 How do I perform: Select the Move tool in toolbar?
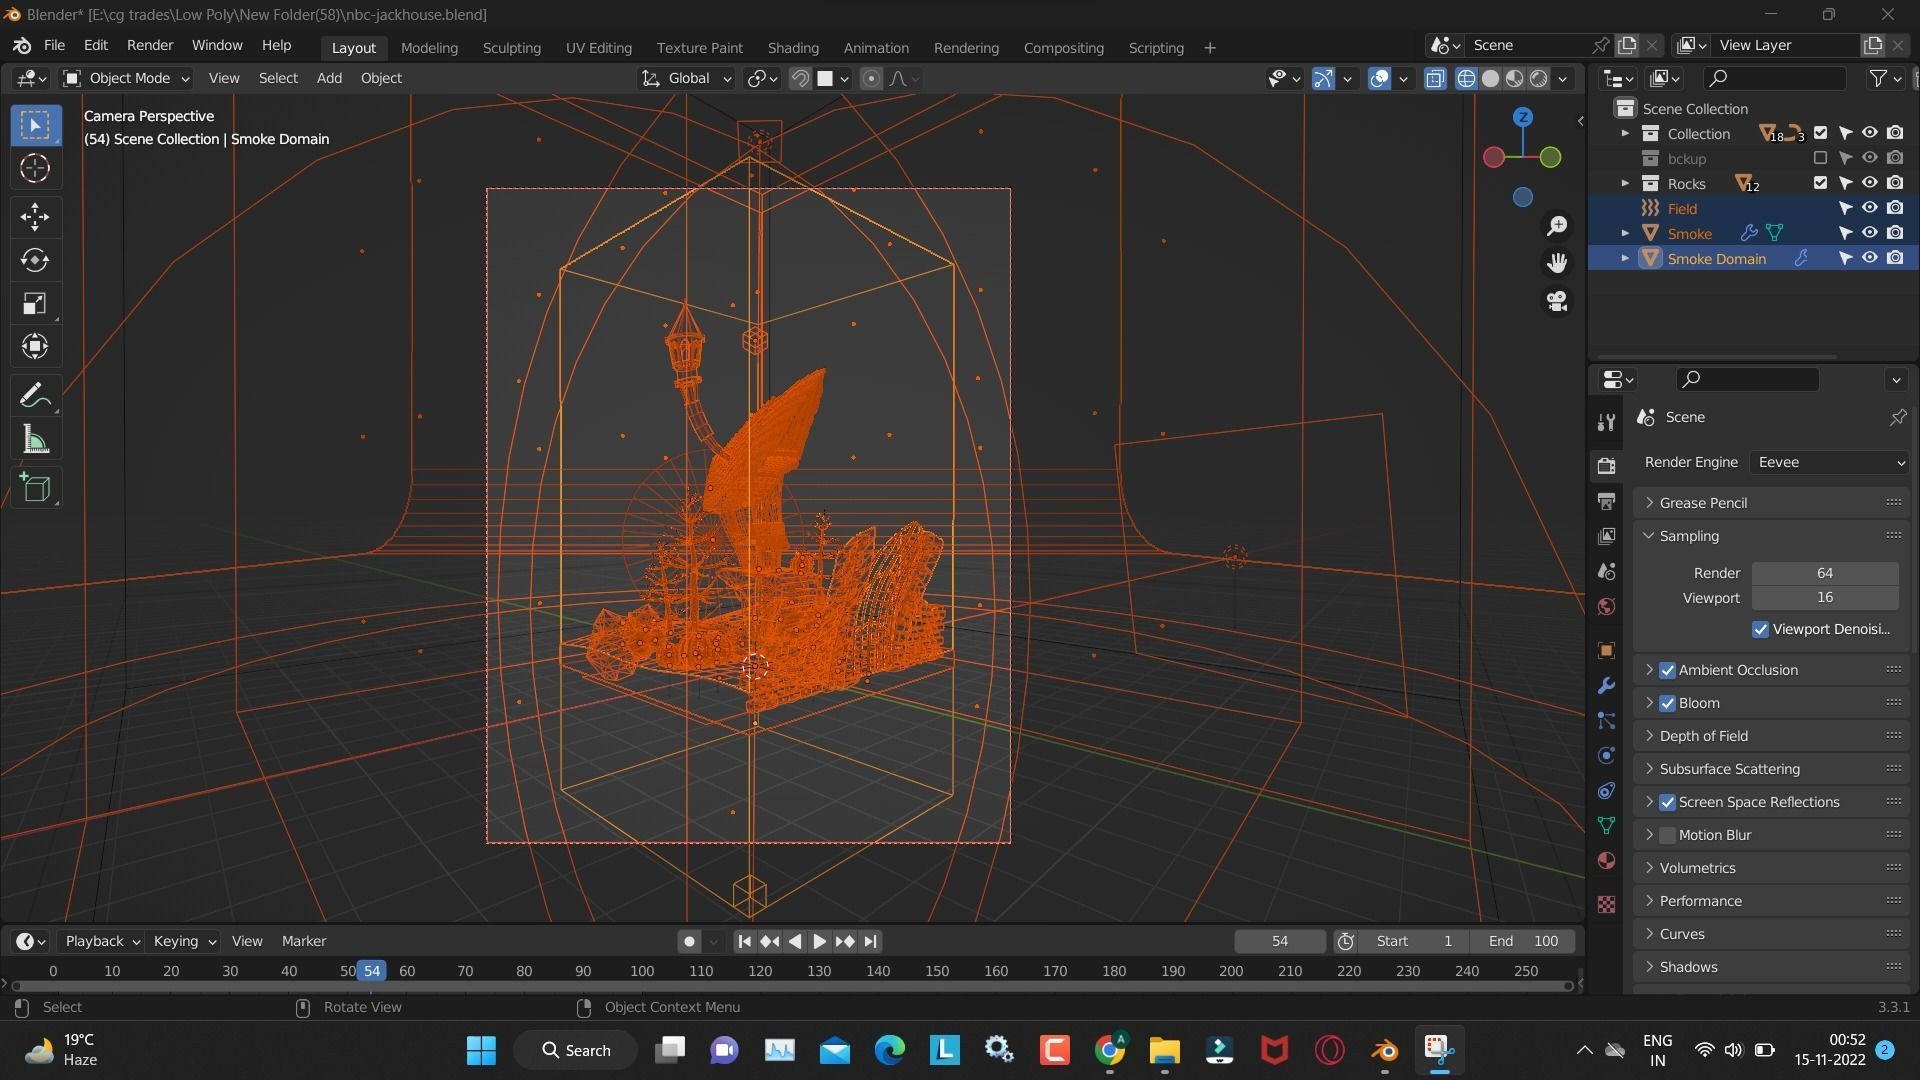(35, 217)
